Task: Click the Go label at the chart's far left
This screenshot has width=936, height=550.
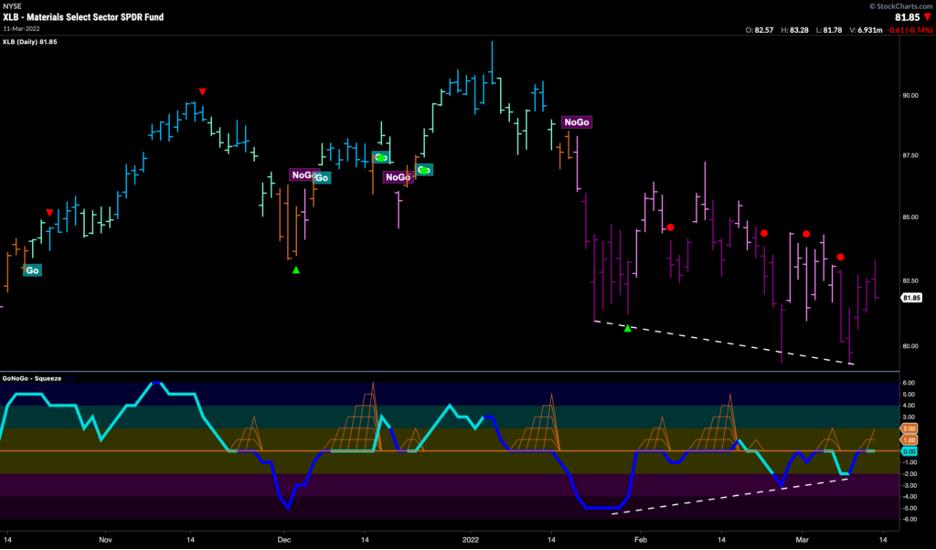Action: [33, 270]
